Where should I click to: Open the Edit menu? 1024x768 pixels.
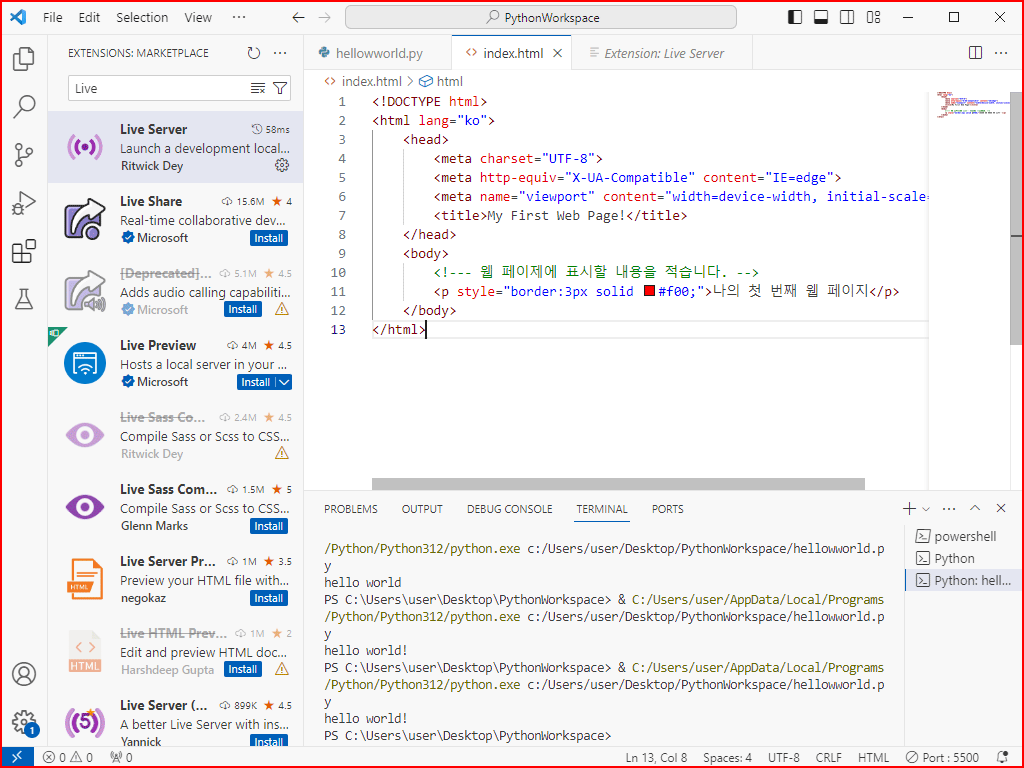(89, 18)
